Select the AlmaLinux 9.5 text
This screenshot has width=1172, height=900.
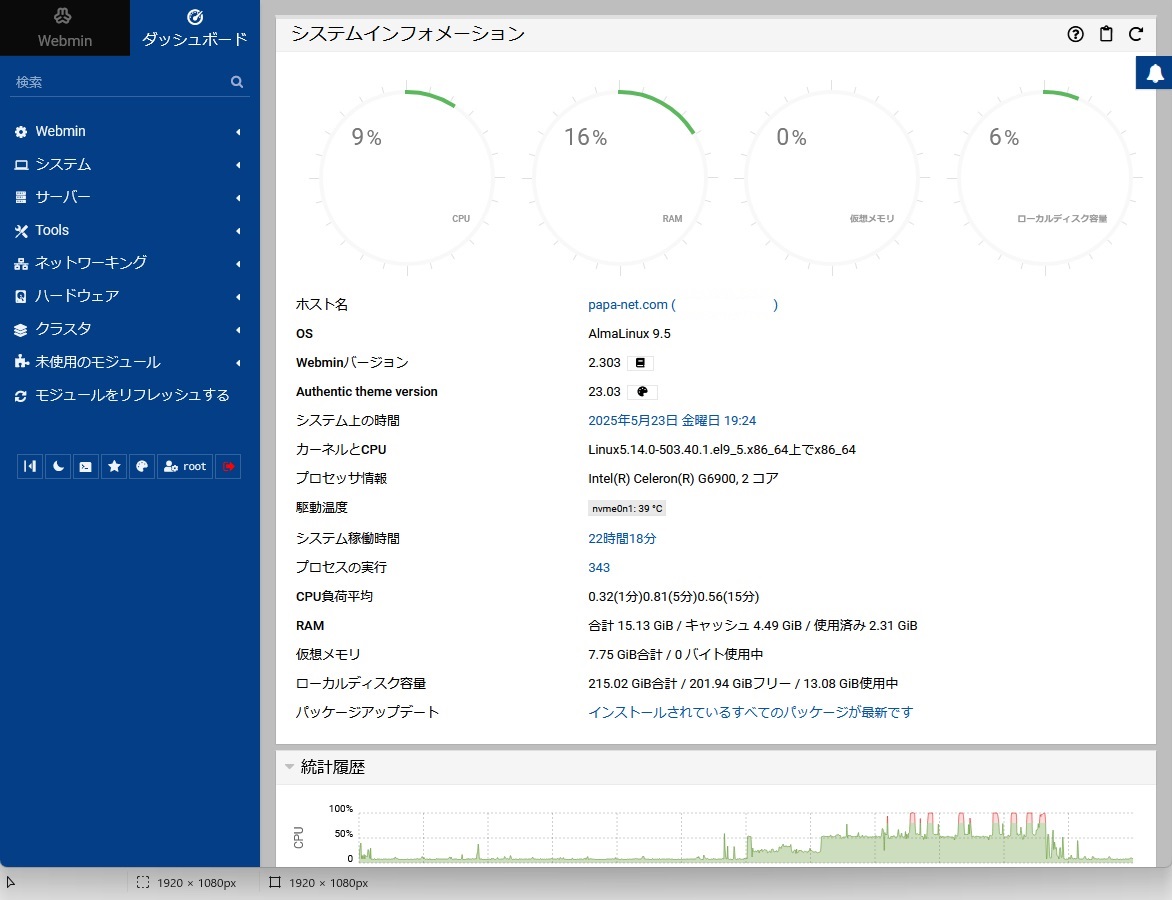(629, 333)
